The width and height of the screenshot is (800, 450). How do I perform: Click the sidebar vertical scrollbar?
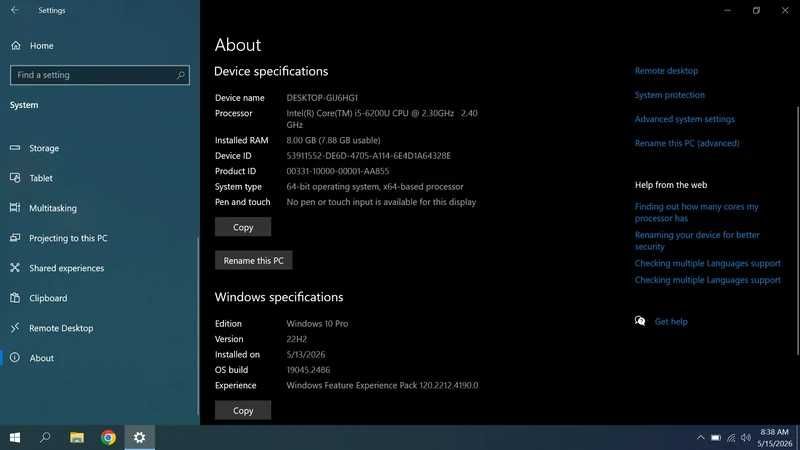(x=198, y=327)
